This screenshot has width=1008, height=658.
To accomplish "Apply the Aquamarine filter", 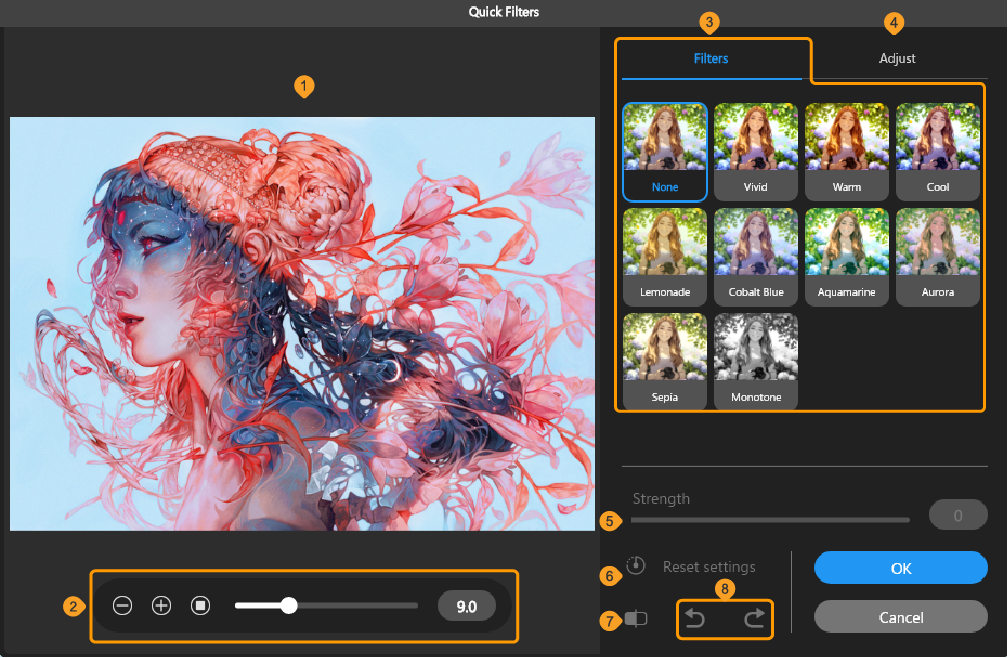I will pos(847,257).
